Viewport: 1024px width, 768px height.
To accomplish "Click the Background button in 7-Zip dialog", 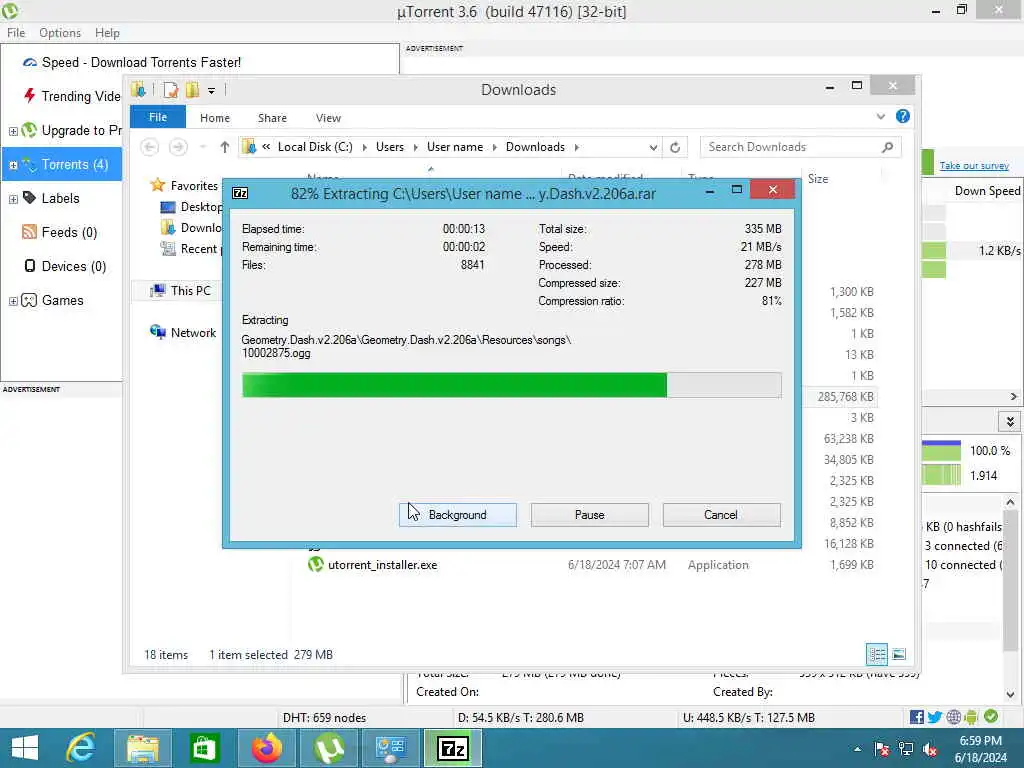I will click(x=457, y=515).
